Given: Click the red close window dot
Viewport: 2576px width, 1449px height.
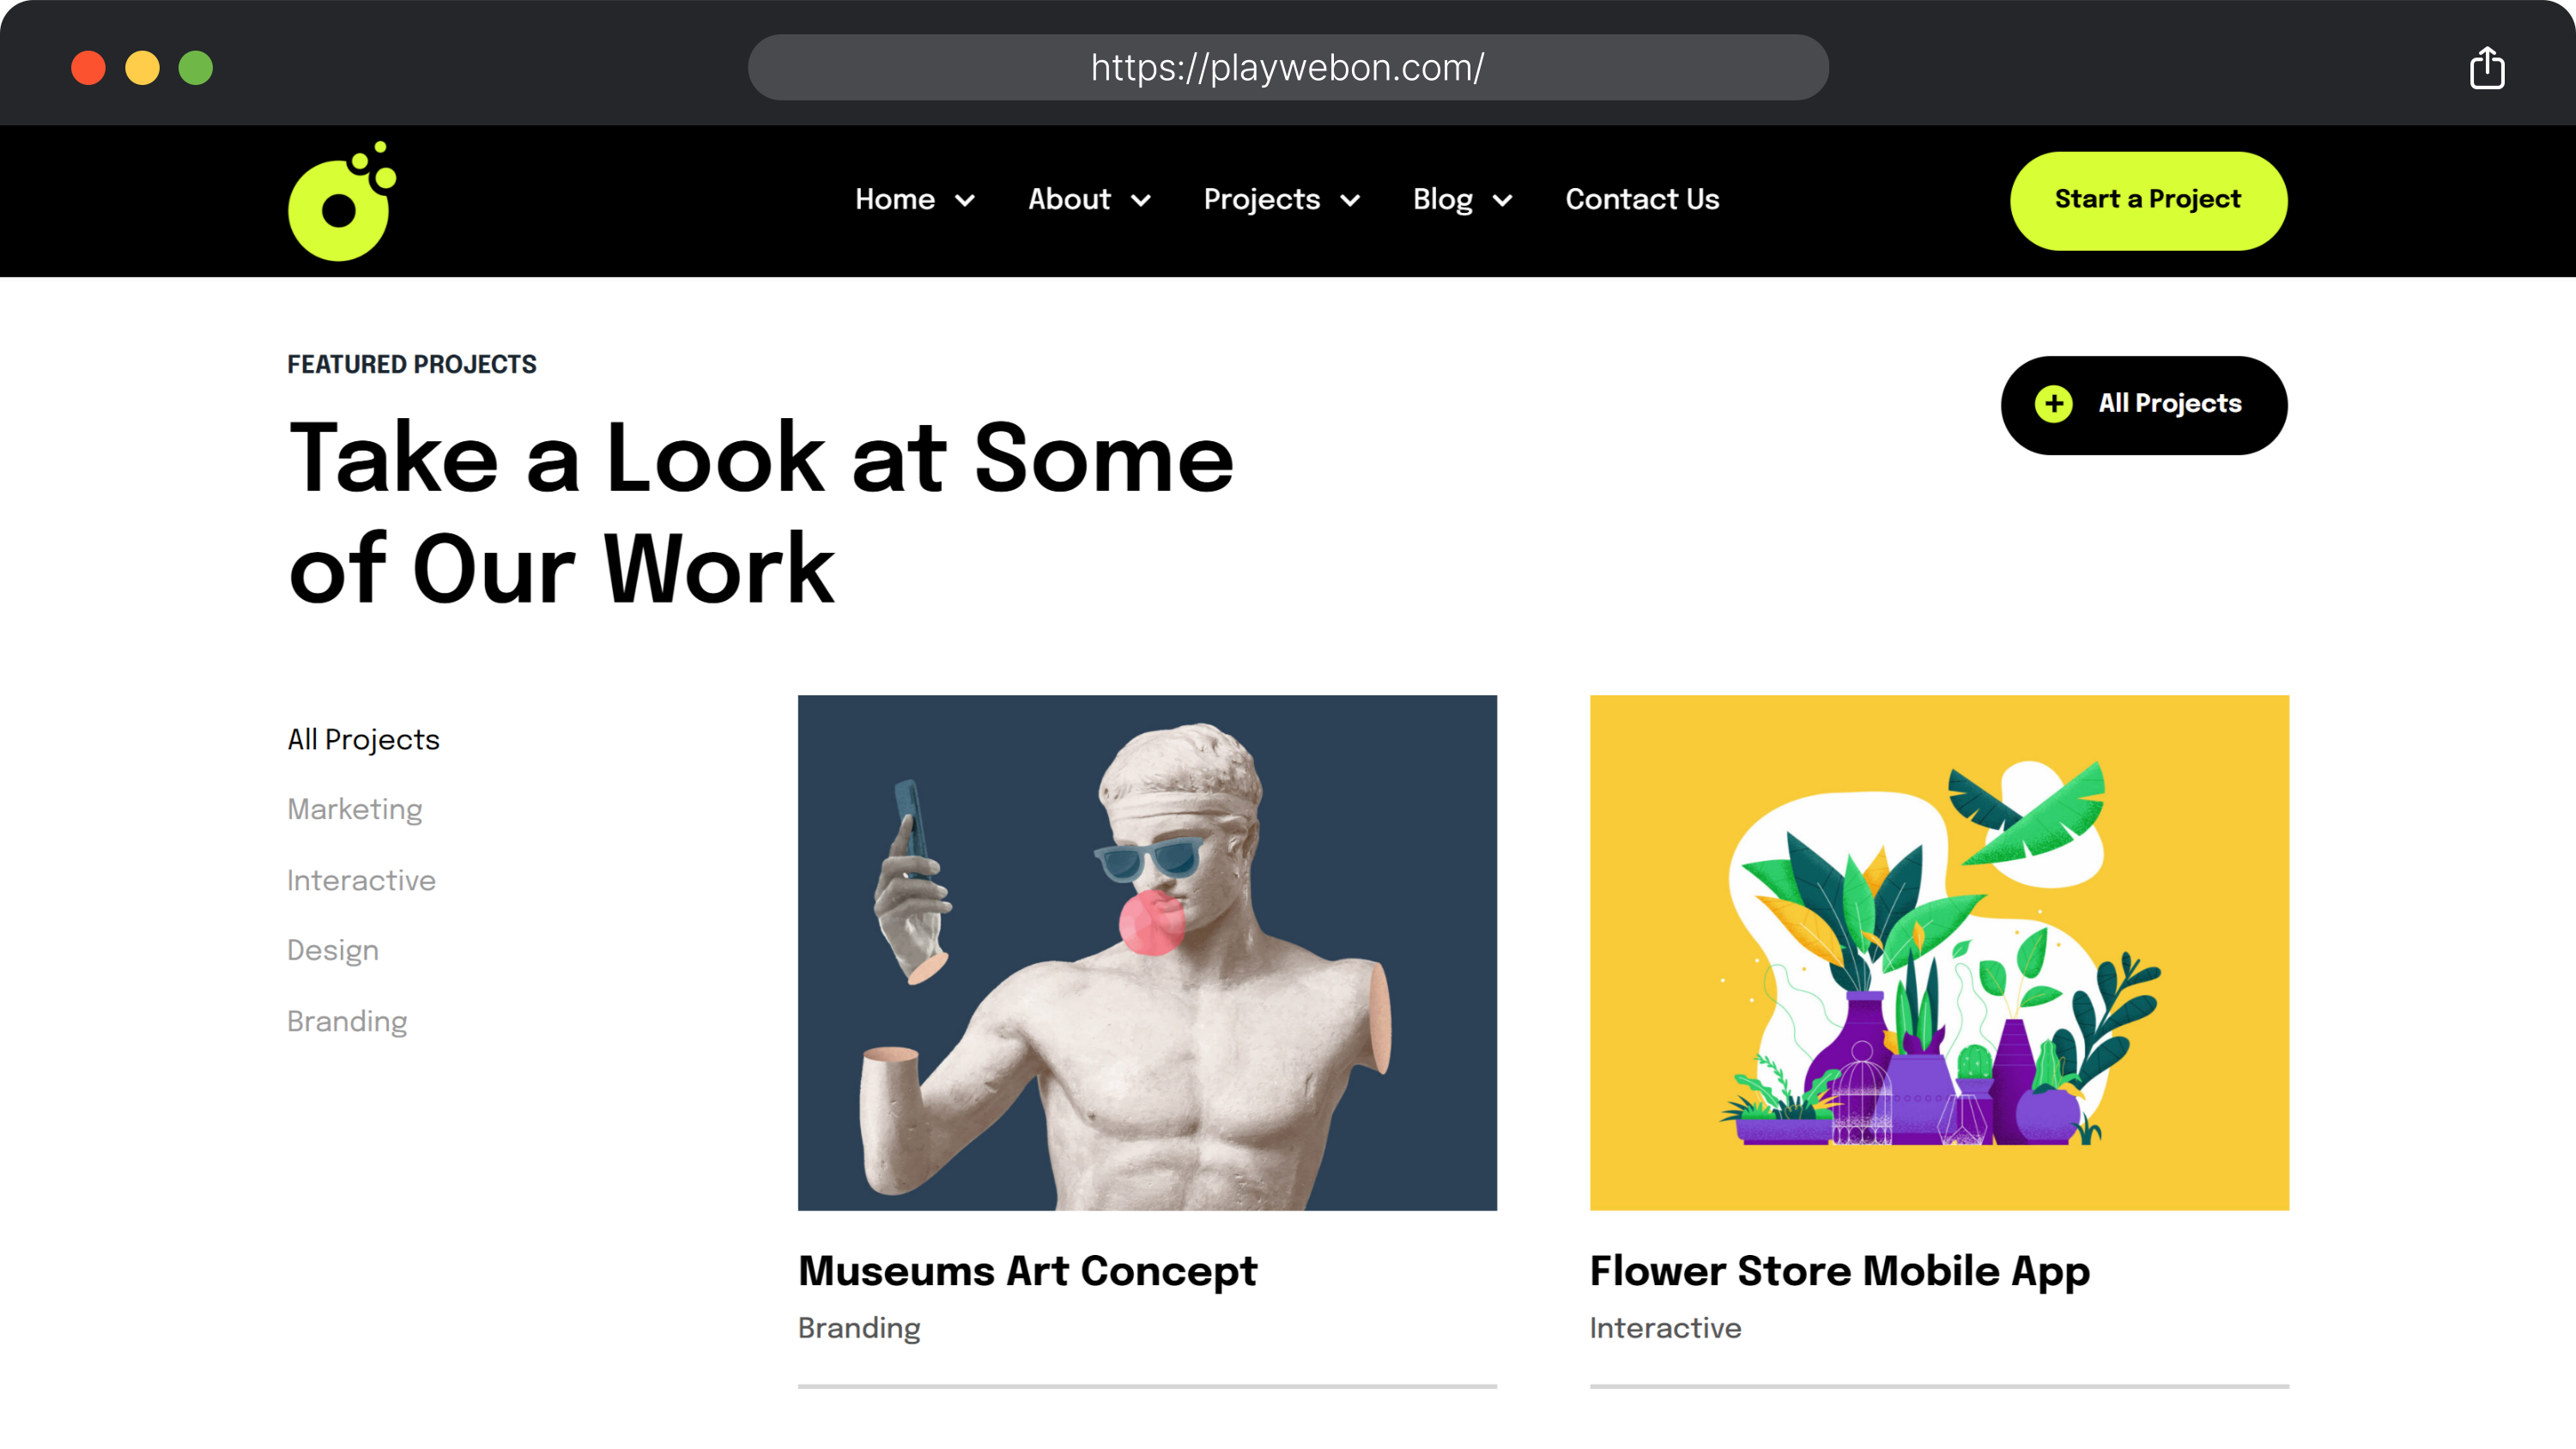Looking at the screenshot, I should (x=88, y=68).
